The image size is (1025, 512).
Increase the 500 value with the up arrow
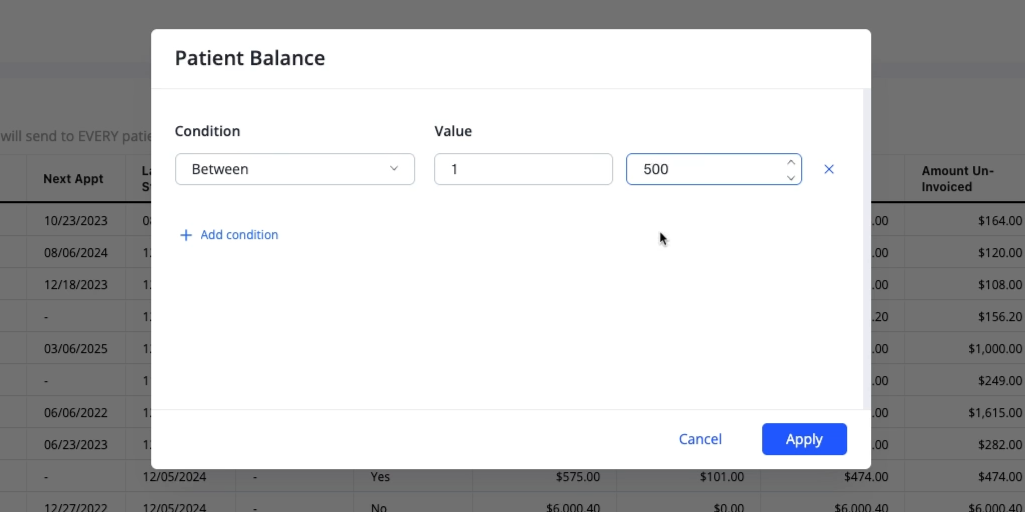[x=791, y=162]
